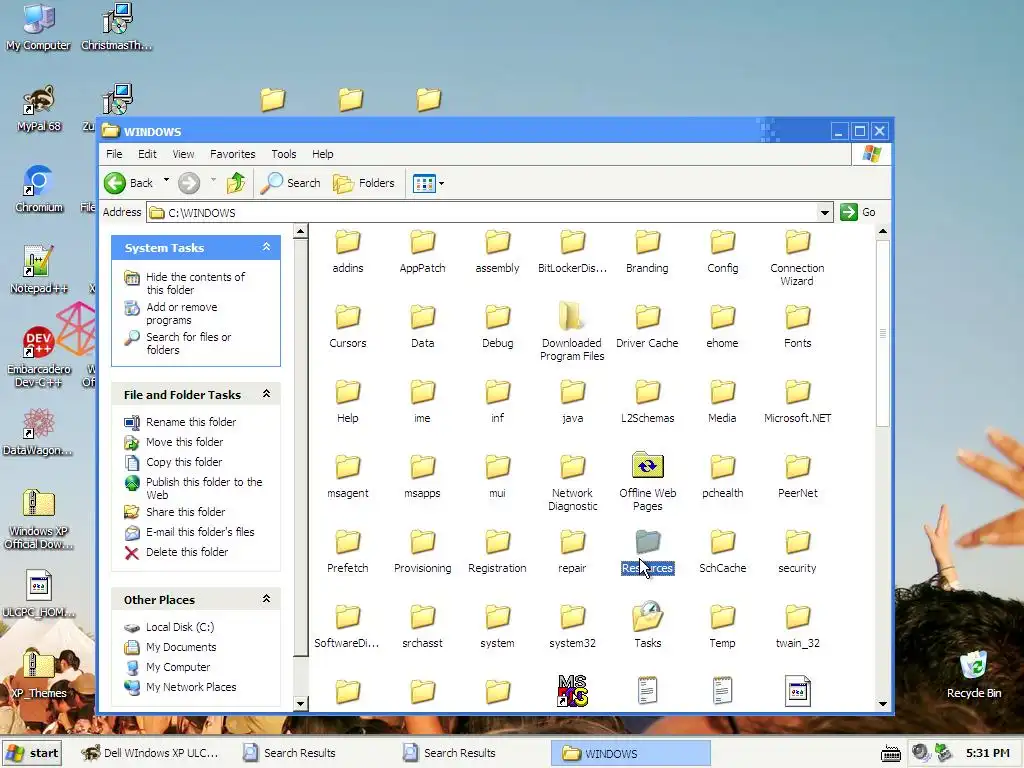The image size is (1024, 768).
Task: Collapse the System Tasks panel
Action: pyautogui.click(x=266, y=247)
